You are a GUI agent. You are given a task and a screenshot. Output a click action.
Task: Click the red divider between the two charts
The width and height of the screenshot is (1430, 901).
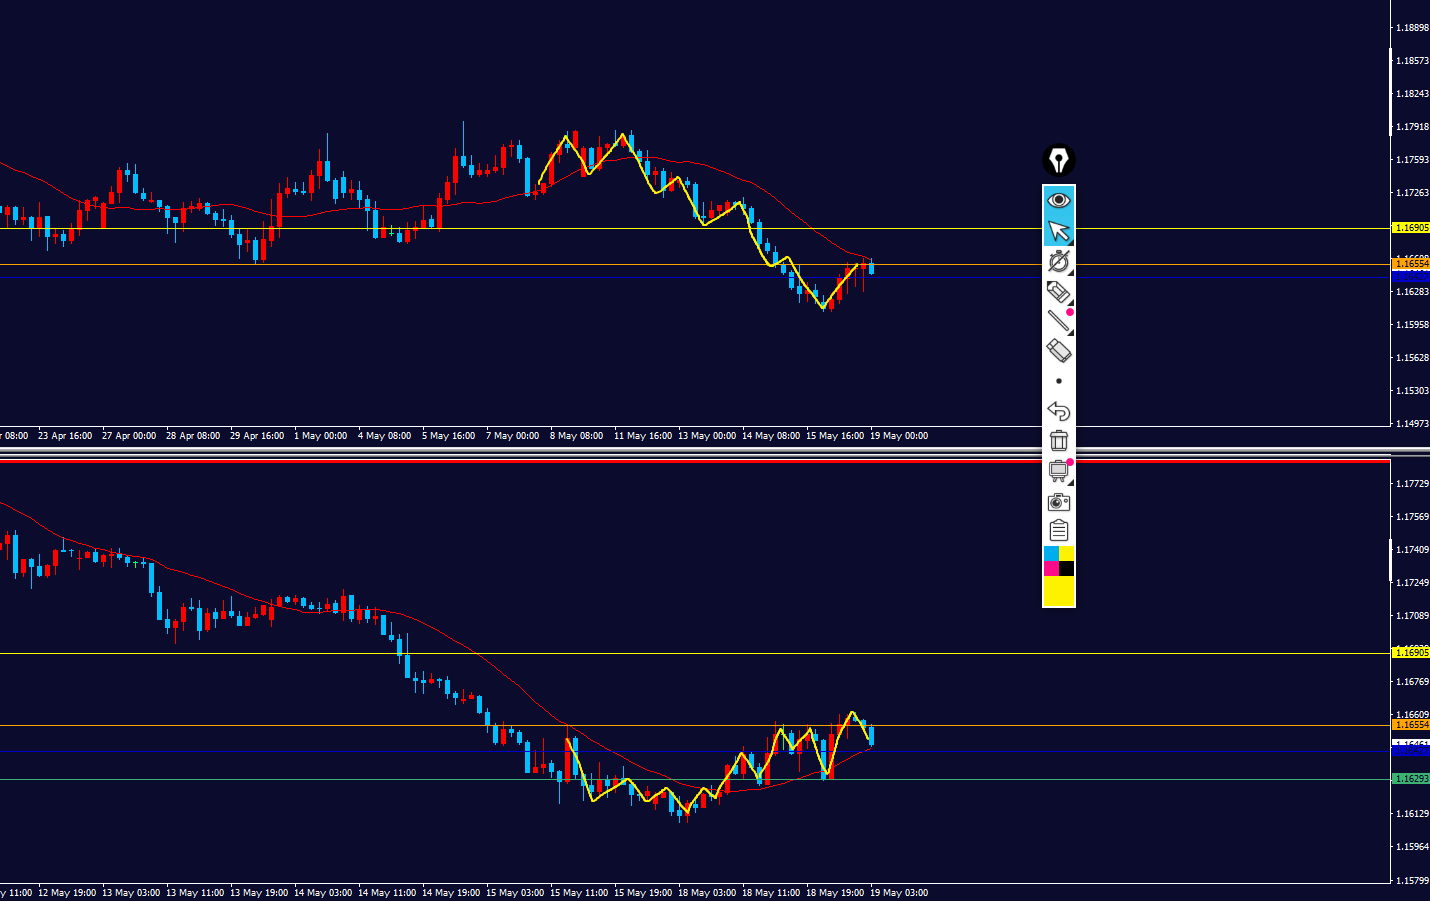(x=695, y=461)
